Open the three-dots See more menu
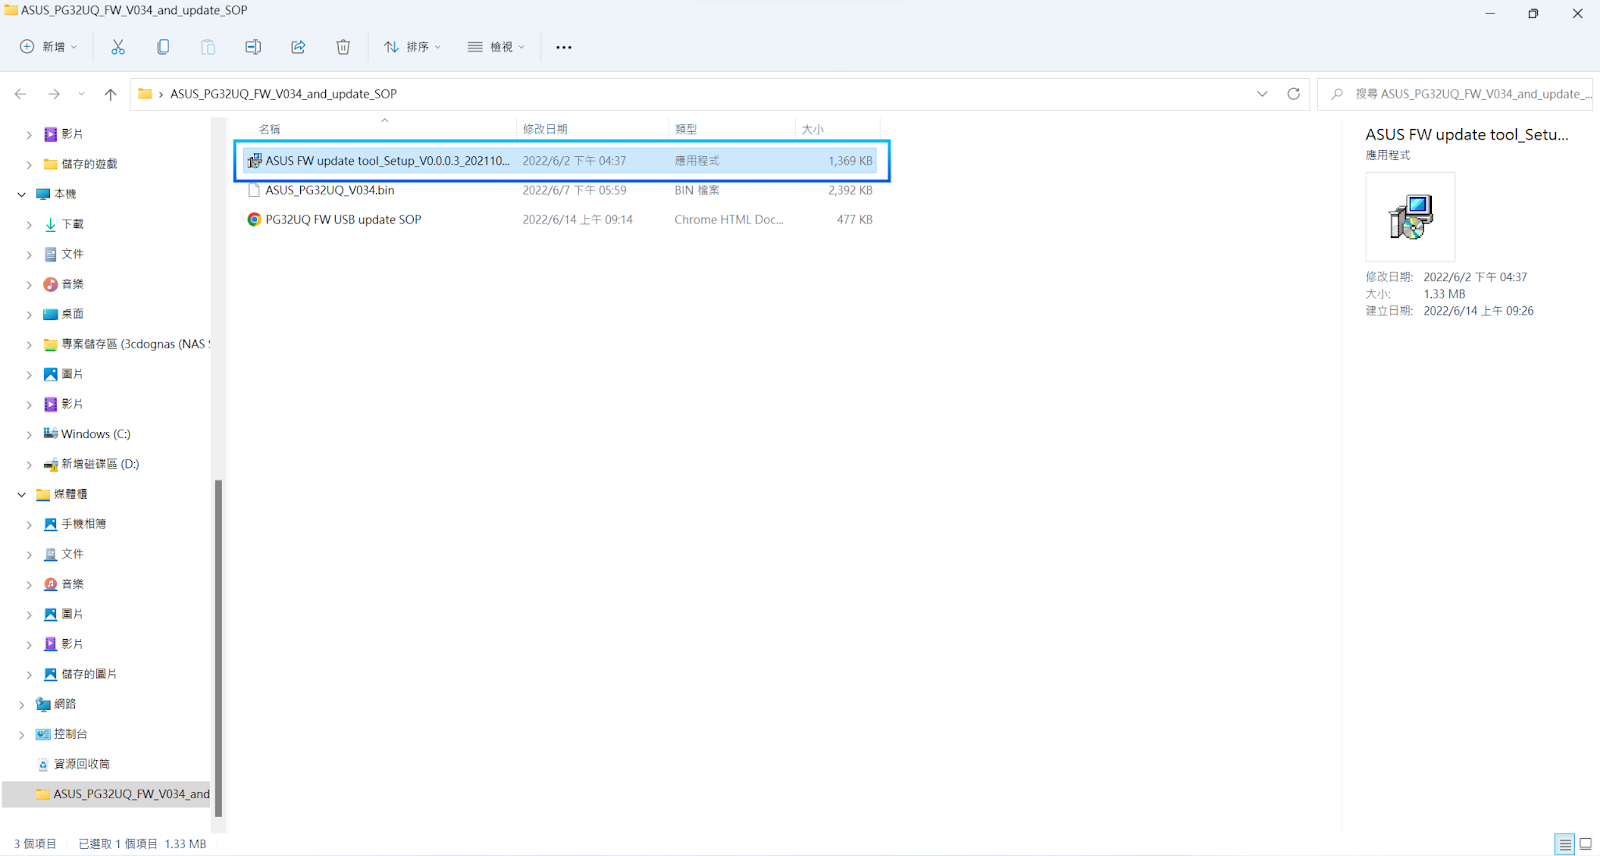The height and width of the screenshot is (856, 1600). 564,47
